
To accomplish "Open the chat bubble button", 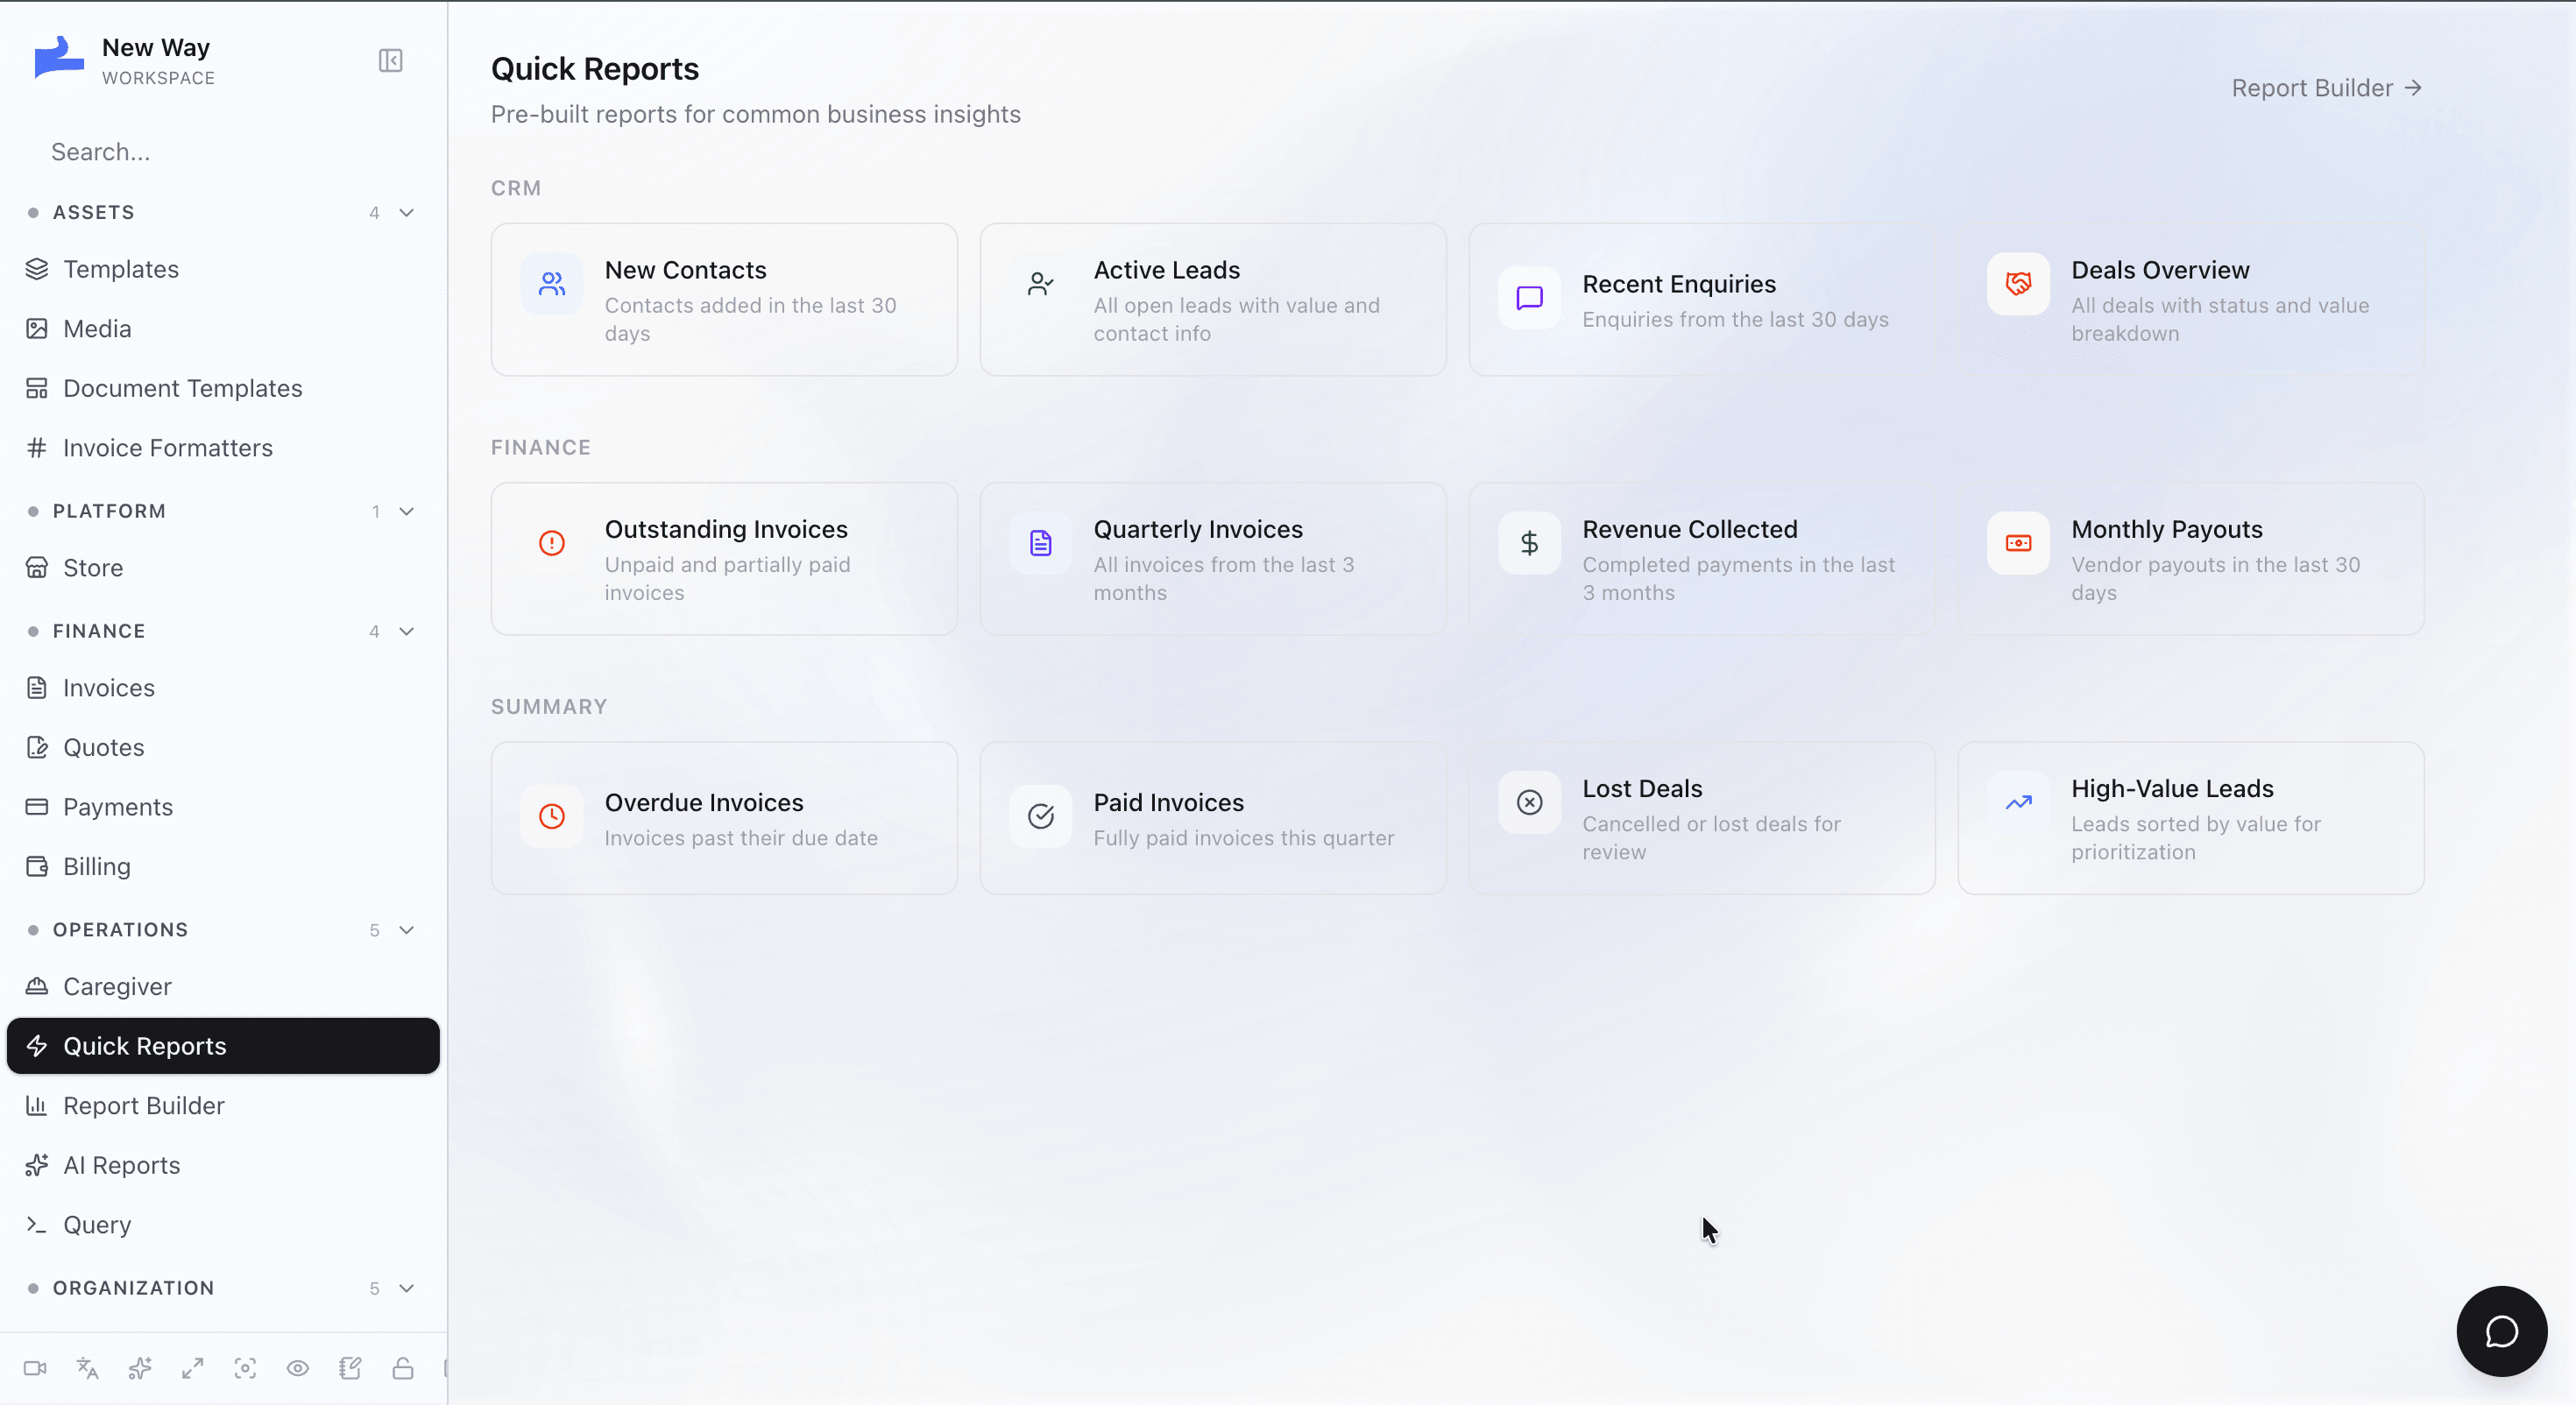I will pyautogui.click(x=2502, y=1332).
